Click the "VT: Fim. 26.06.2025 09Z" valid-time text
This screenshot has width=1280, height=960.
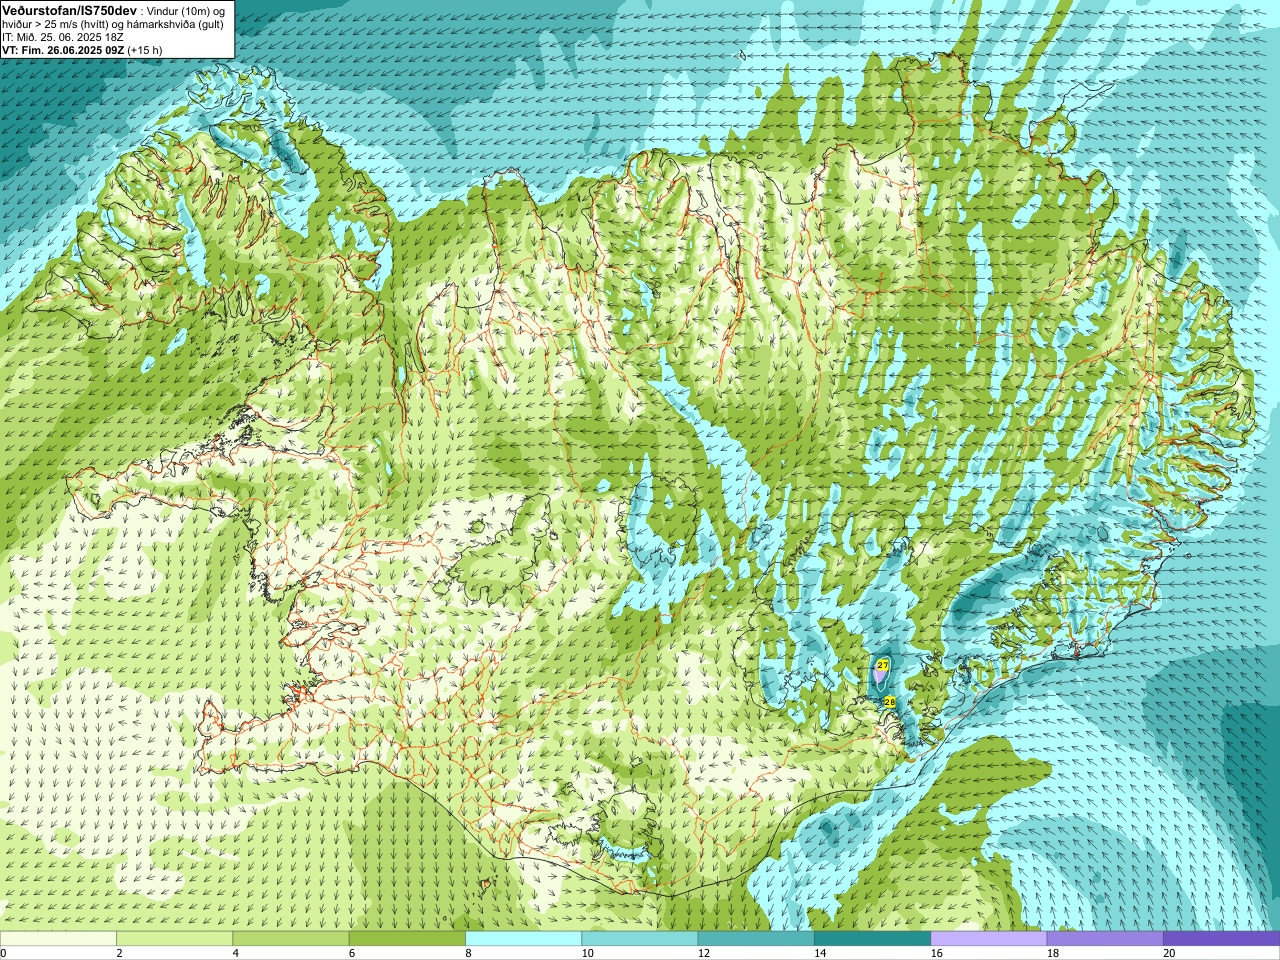[62, 50]
